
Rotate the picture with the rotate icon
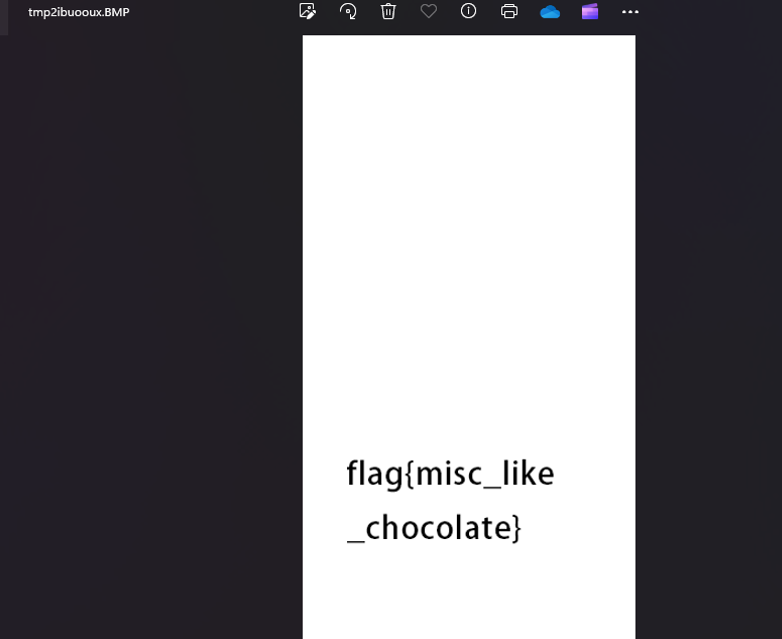click(348, 11)
